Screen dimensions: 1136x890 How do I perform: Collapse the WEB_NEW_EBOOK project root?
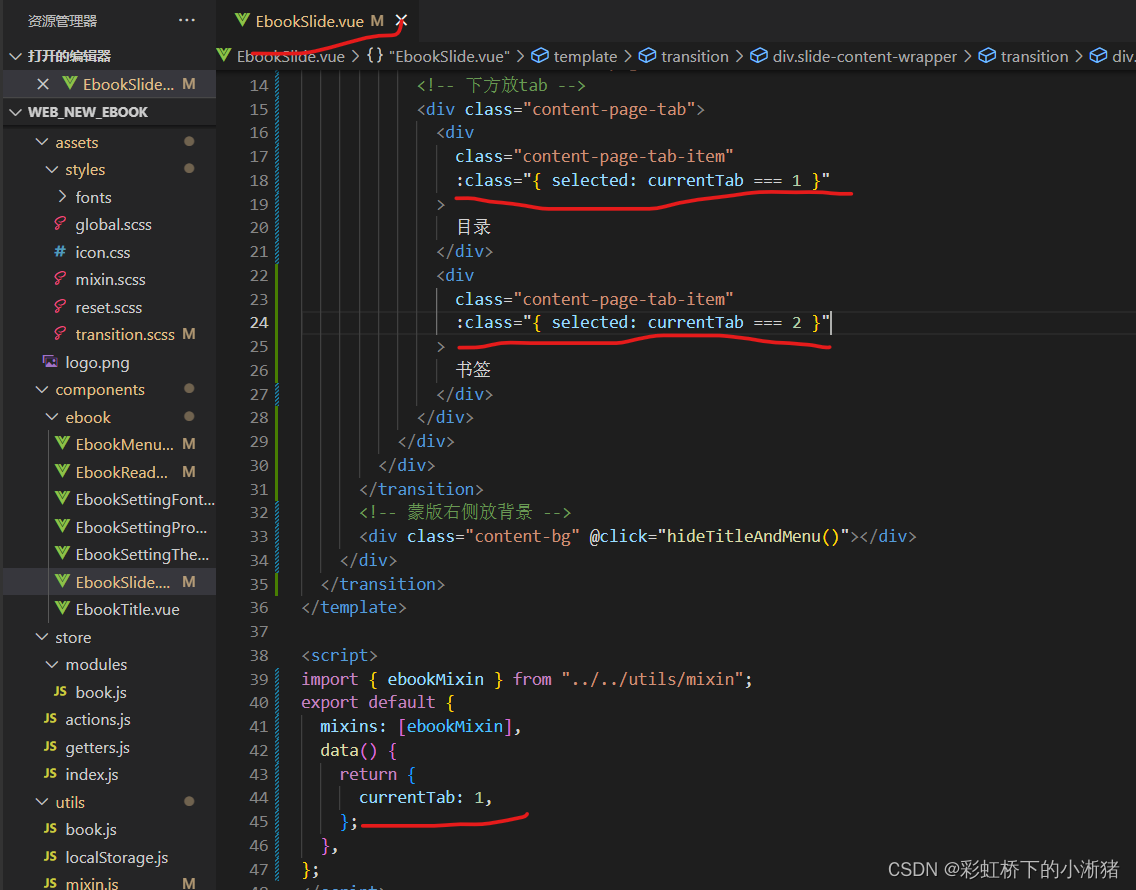point(15,112)
